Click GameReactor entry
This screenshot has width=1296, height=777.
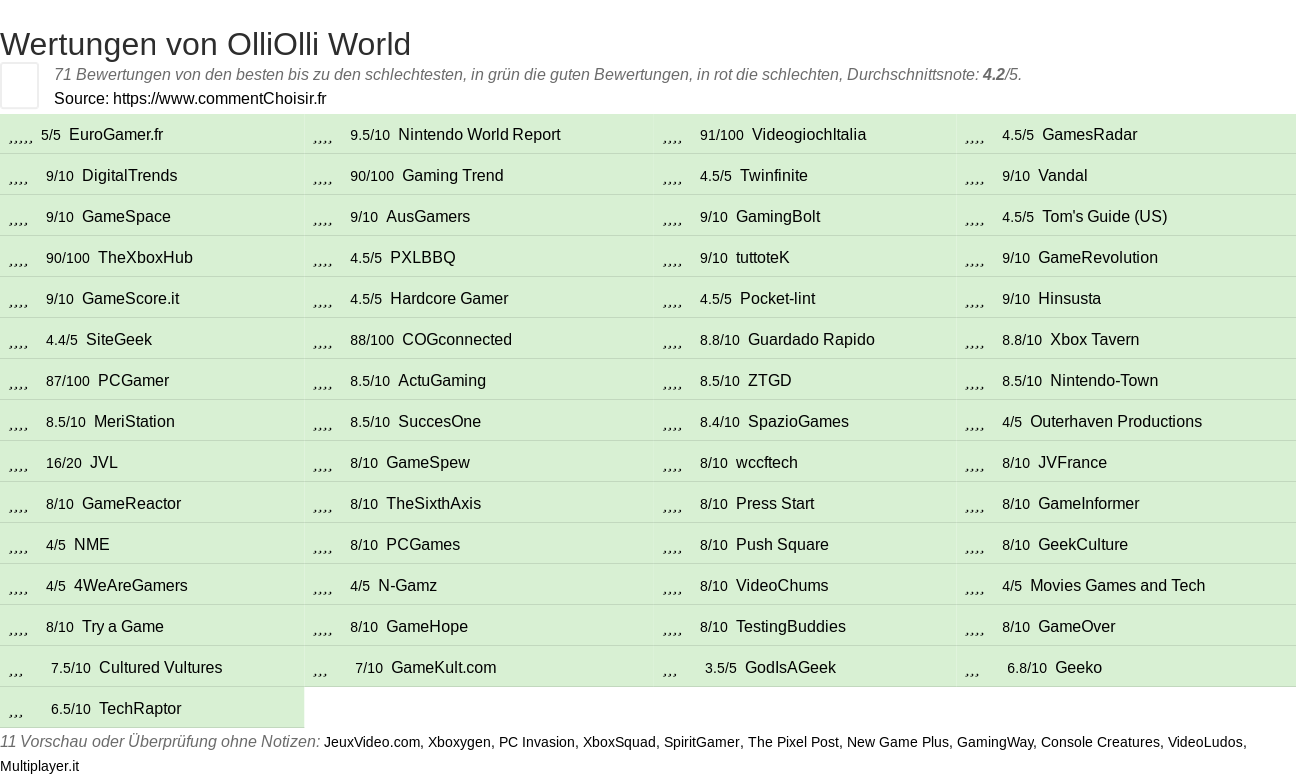(131, 504)
